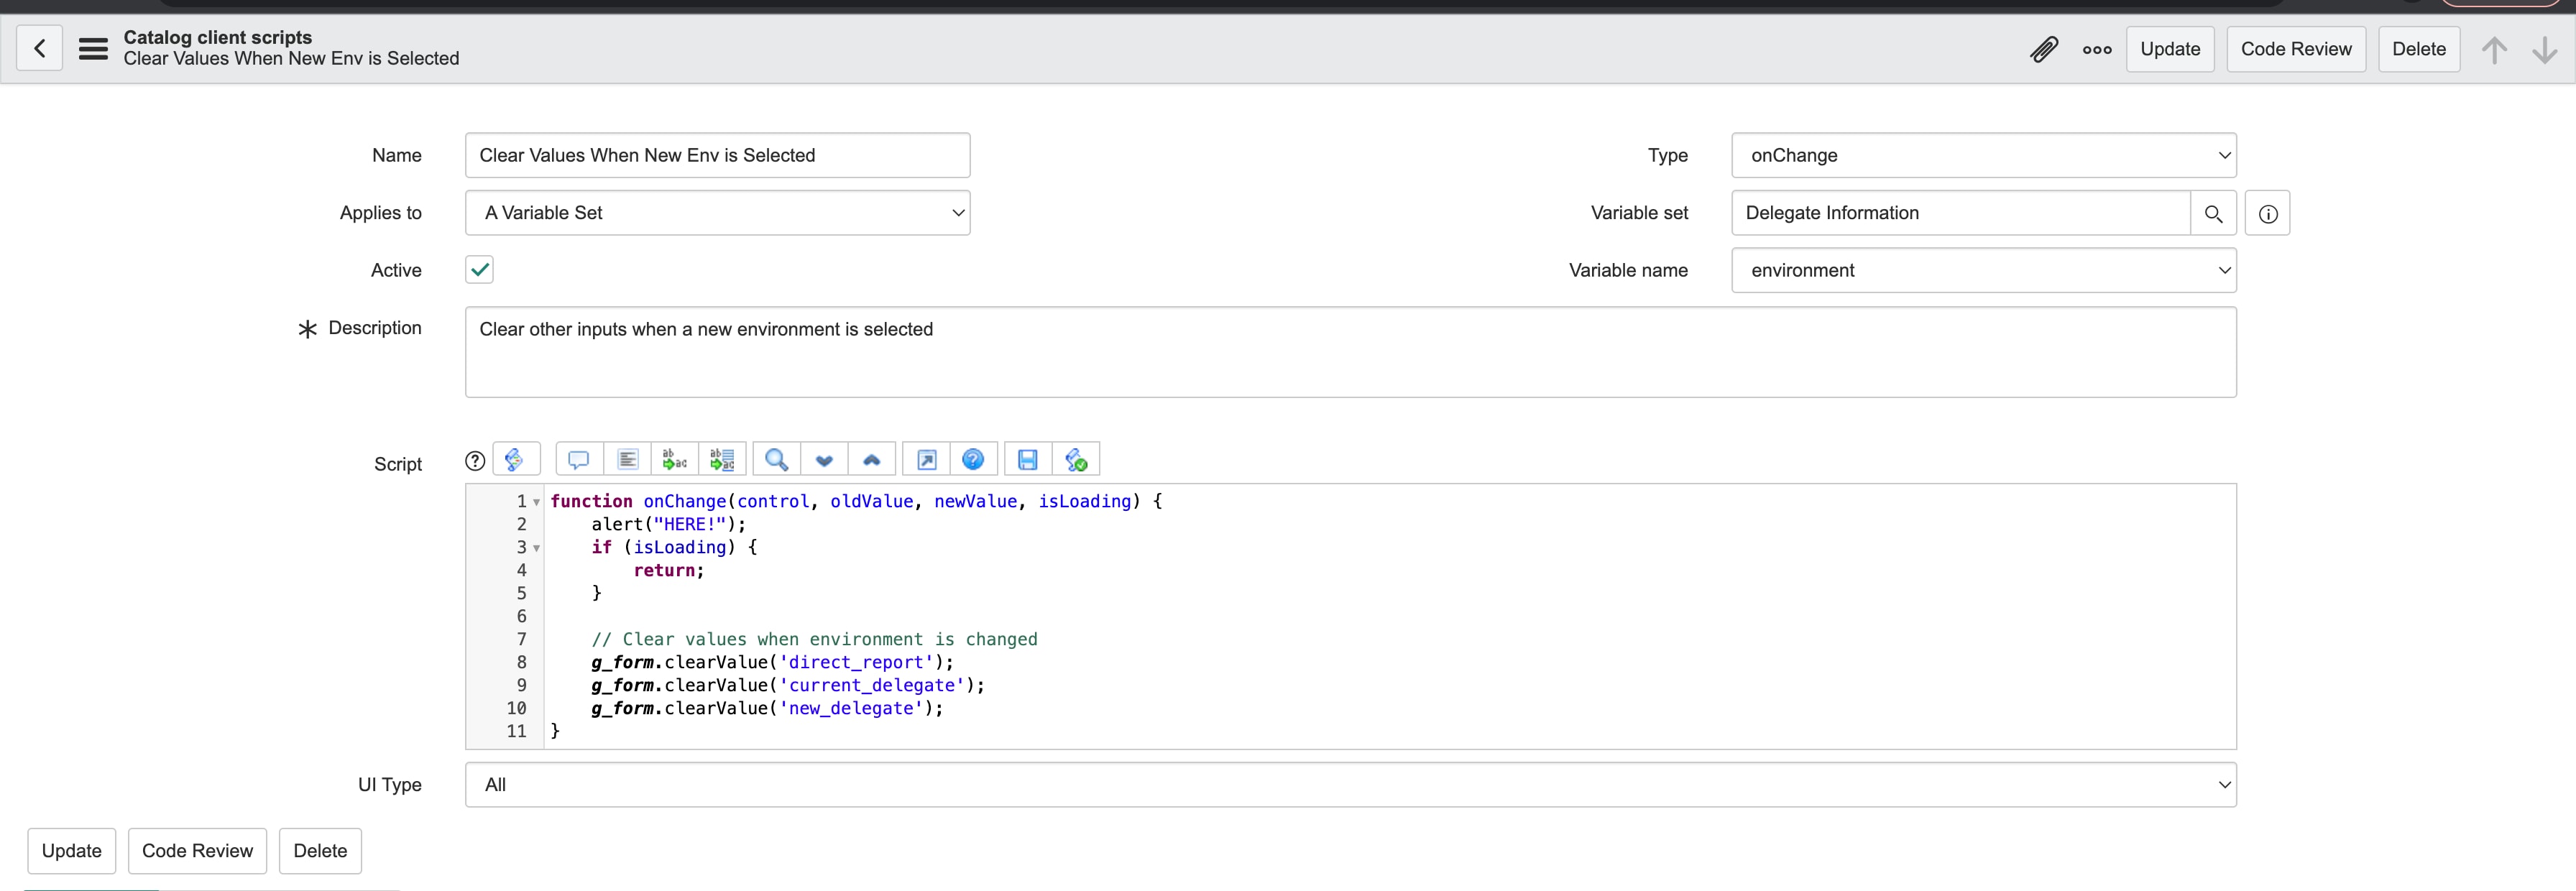Click the bottom Code Review button
This screenshot has height=891, width=2576.
tap(197, 851)
